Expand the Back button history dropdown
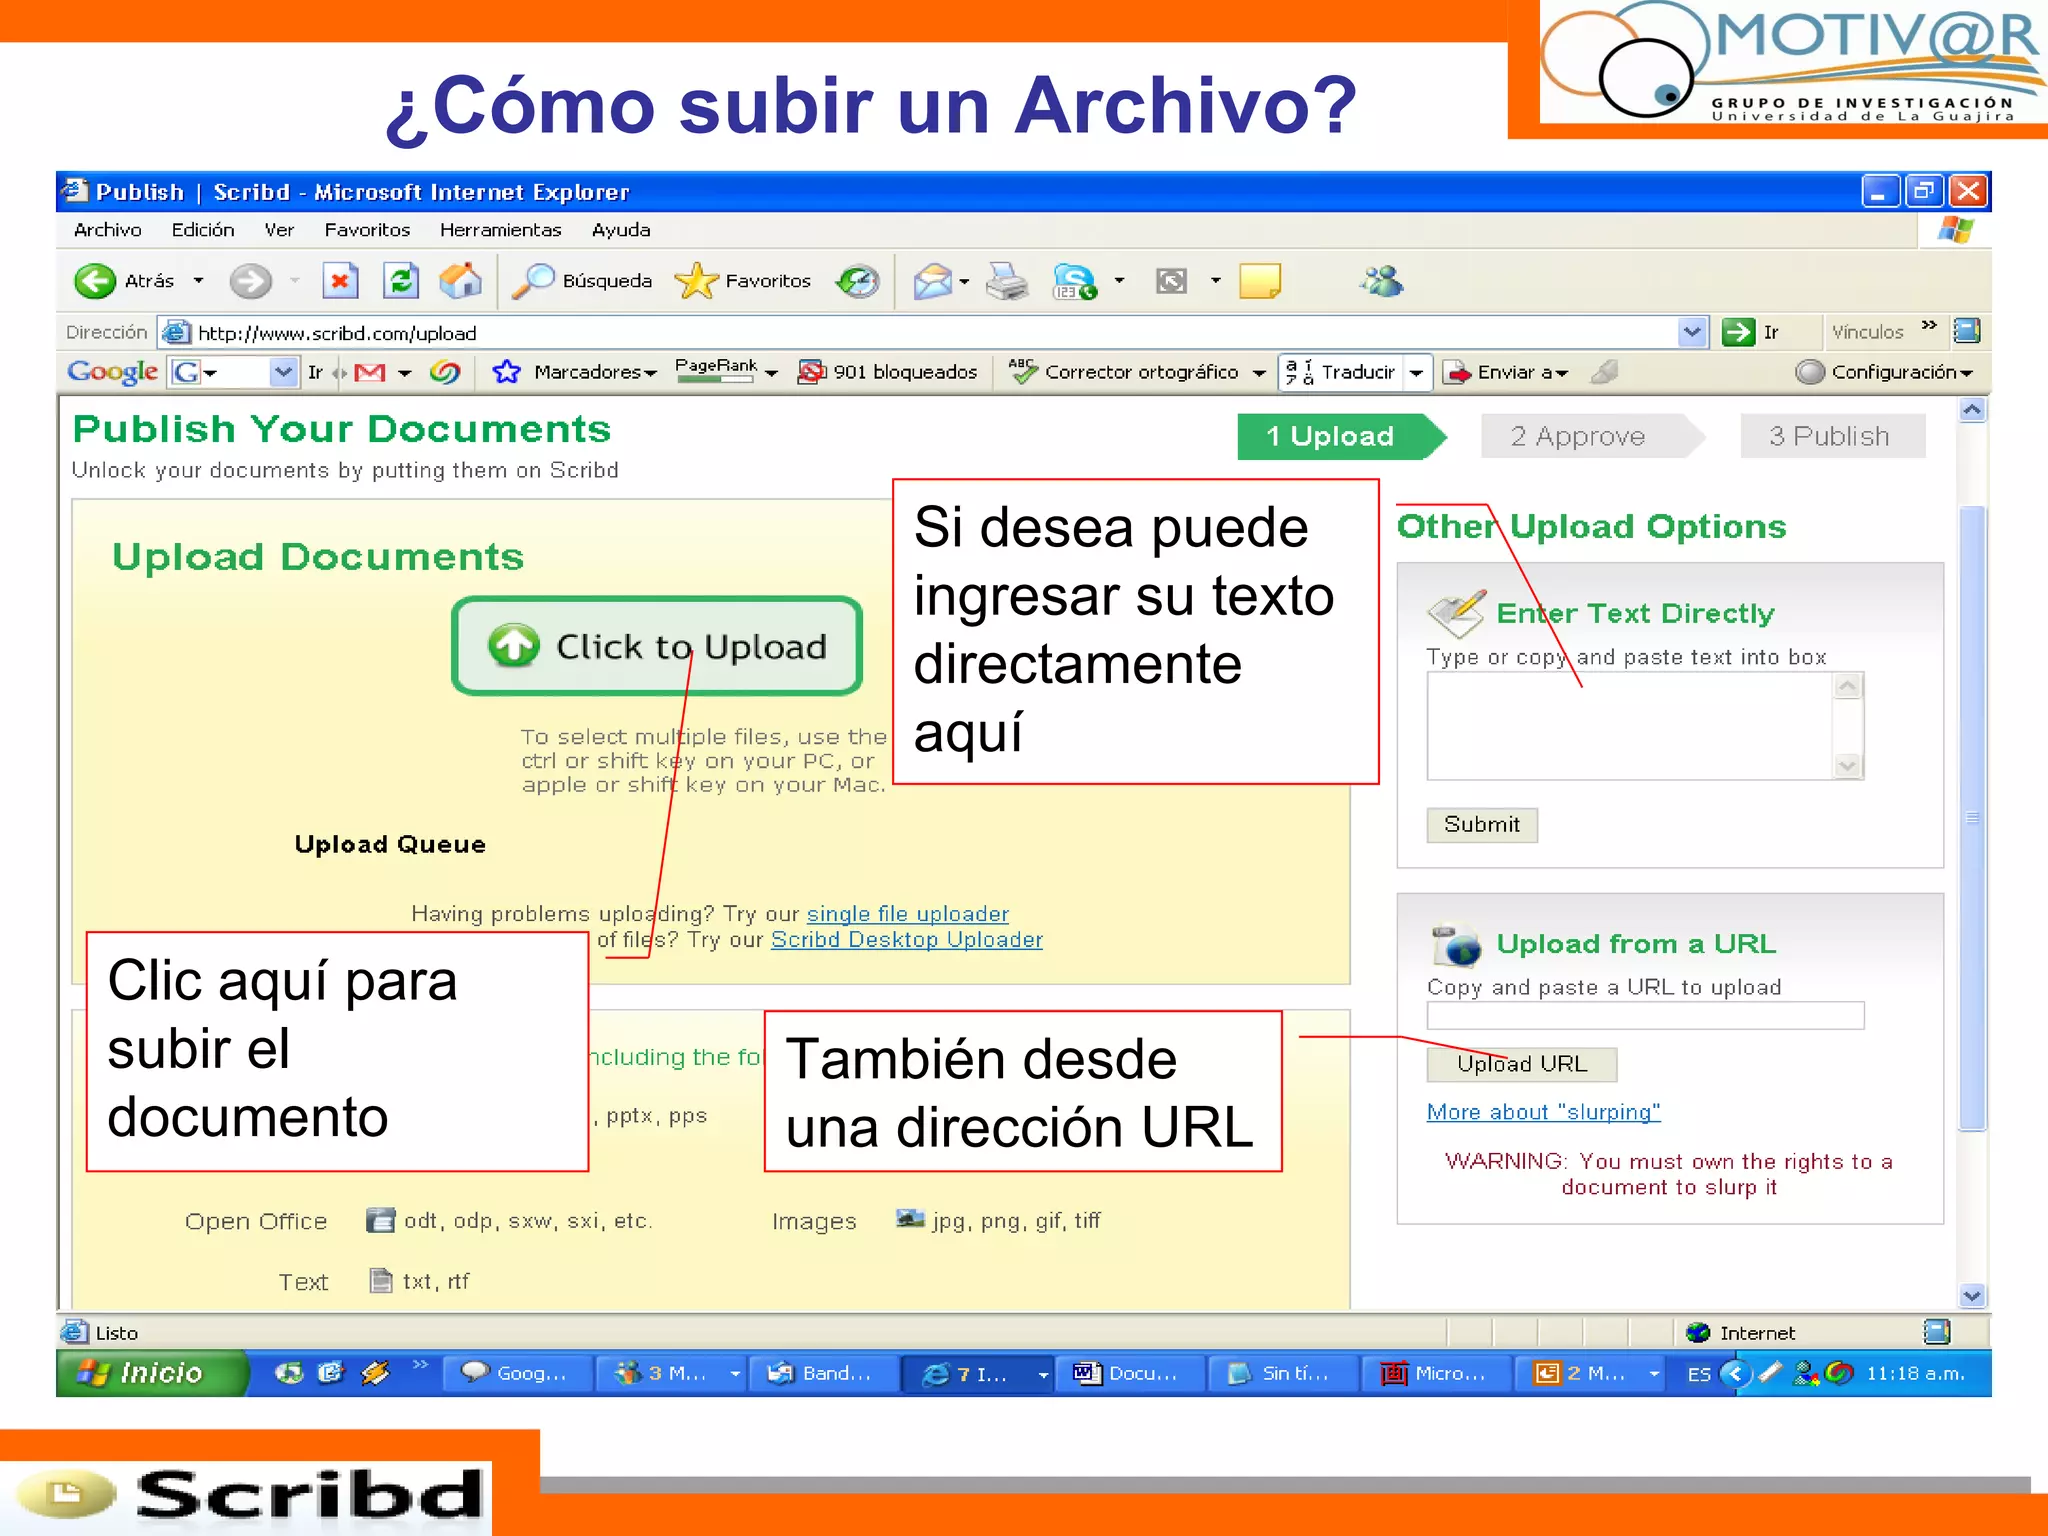 coord(198,281)
